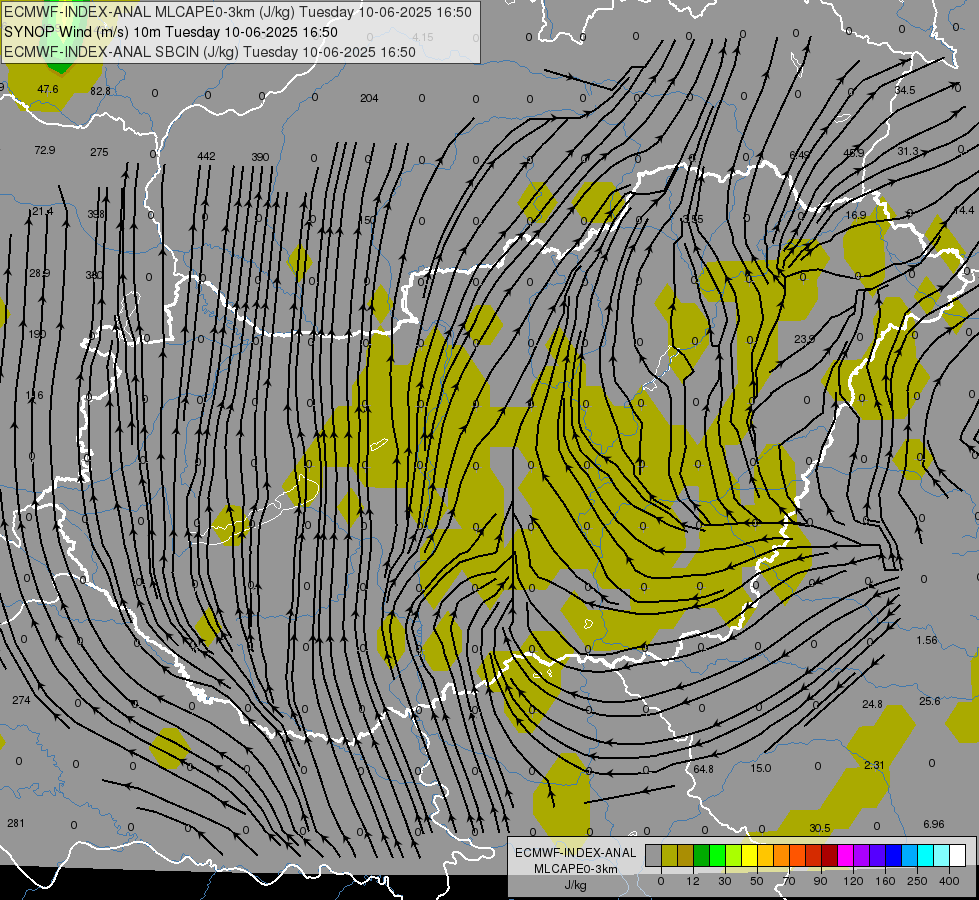Image resolution: width=979 pixels, height=900 pixels.
Task: Click the MLCAPE0-3km header line
Action: pyautogui.click(x=238, y=12)
